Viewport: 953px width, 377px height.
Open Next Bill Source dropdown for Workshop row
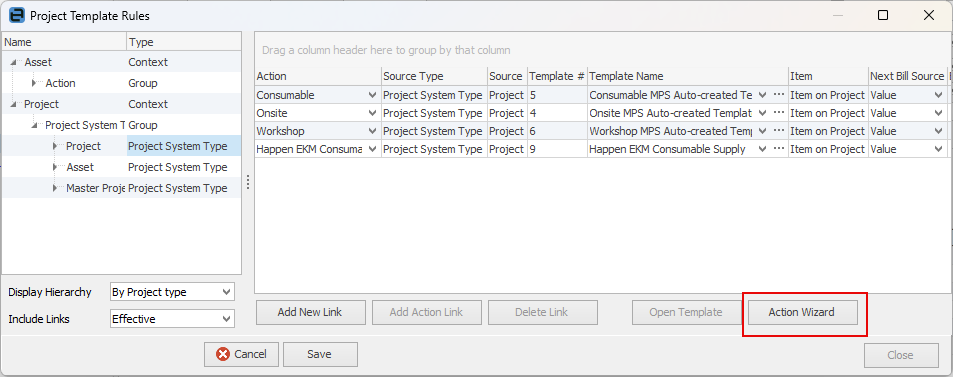click(x=938, y=131)
